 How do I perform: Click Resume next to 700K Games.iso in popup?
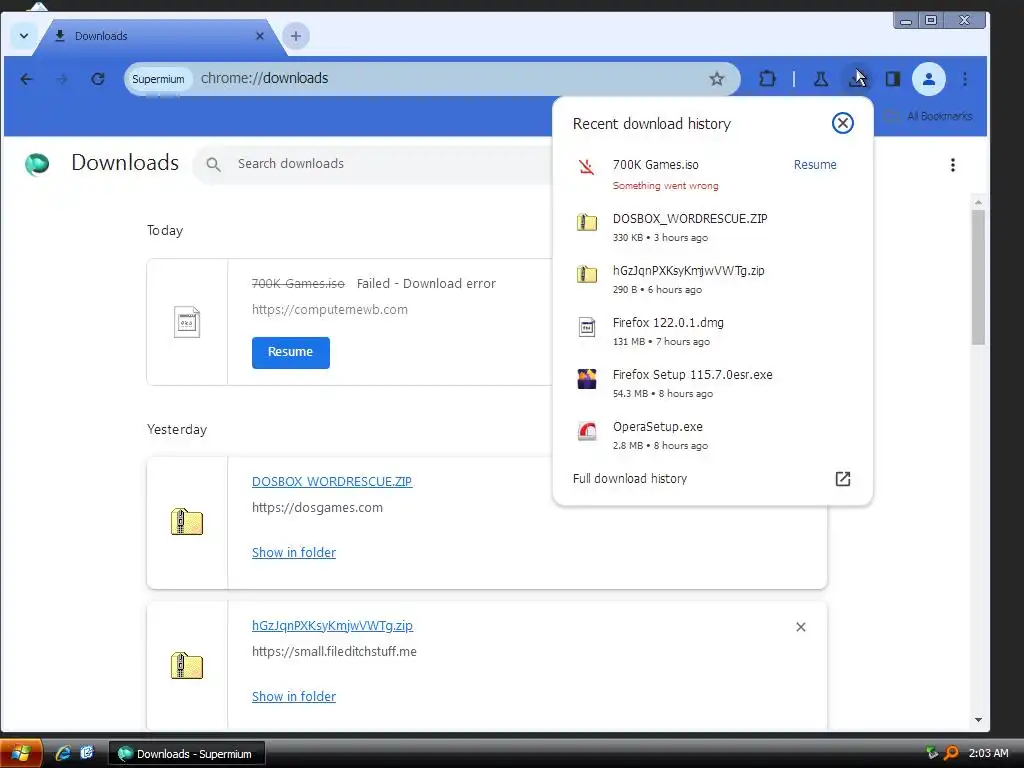click(x=815, y=165)
